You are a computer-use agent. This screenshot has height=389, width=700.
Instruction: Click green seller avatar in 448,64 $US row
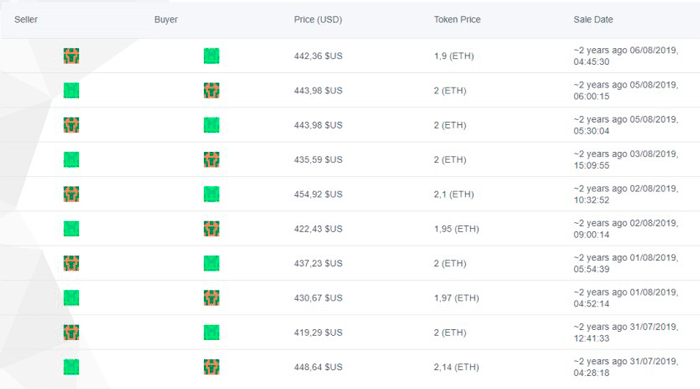71,367
